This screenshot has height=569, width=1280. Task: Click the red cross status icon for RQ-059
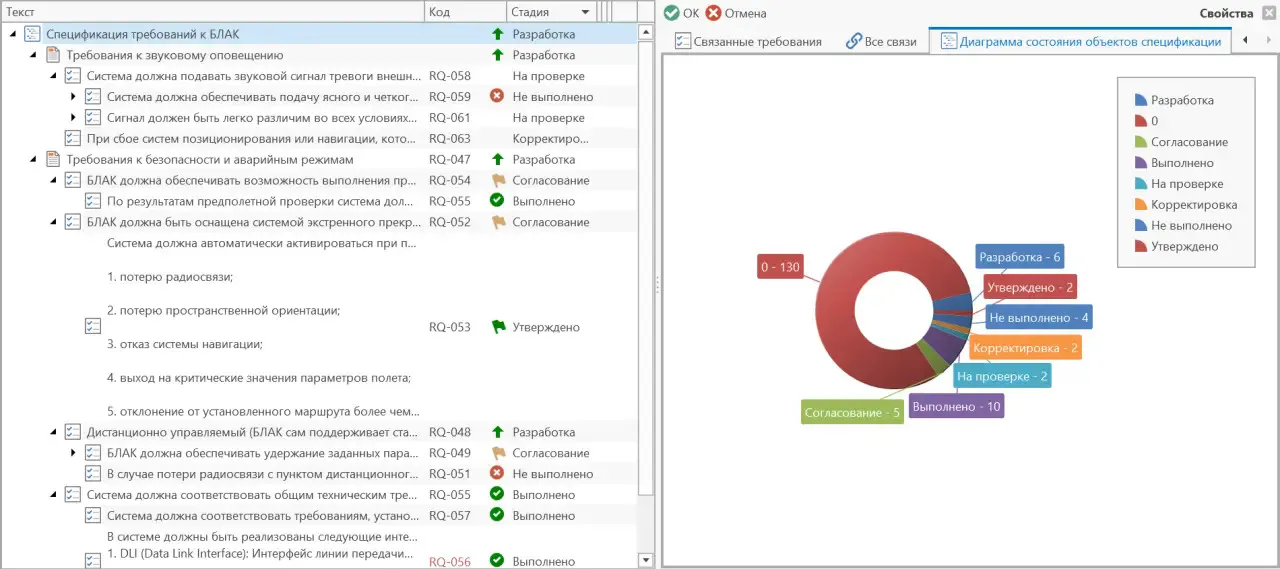[x=497, y=96]
